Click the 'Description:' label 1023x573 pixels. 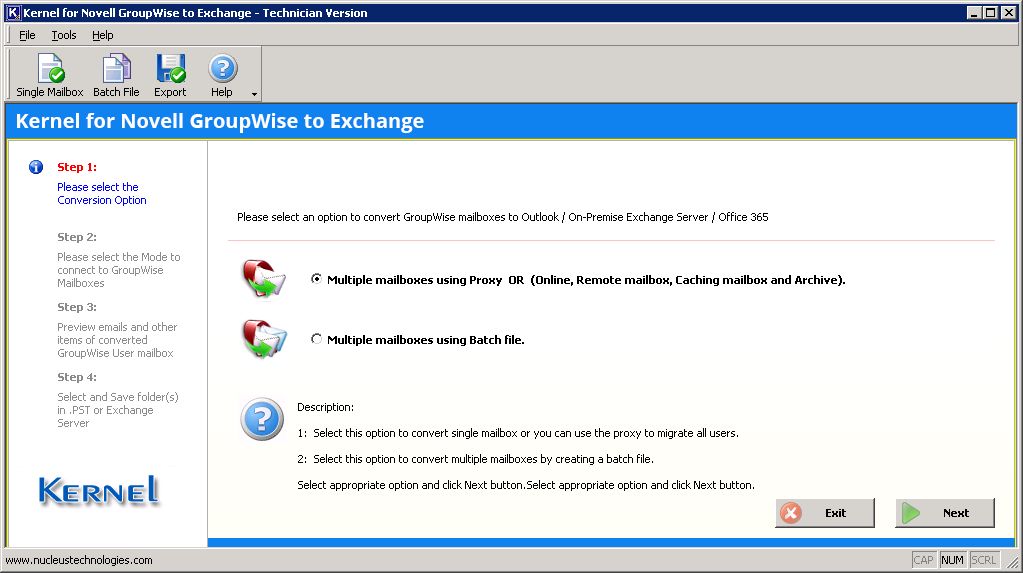326,407
